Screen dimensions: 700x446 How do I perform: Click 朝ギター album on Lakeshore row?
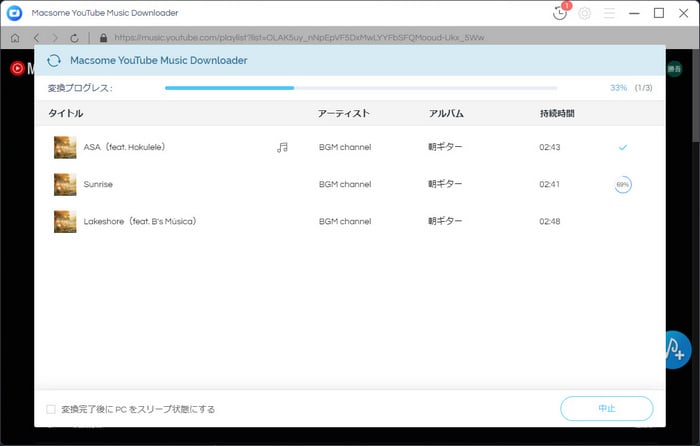tap(445, 221)
